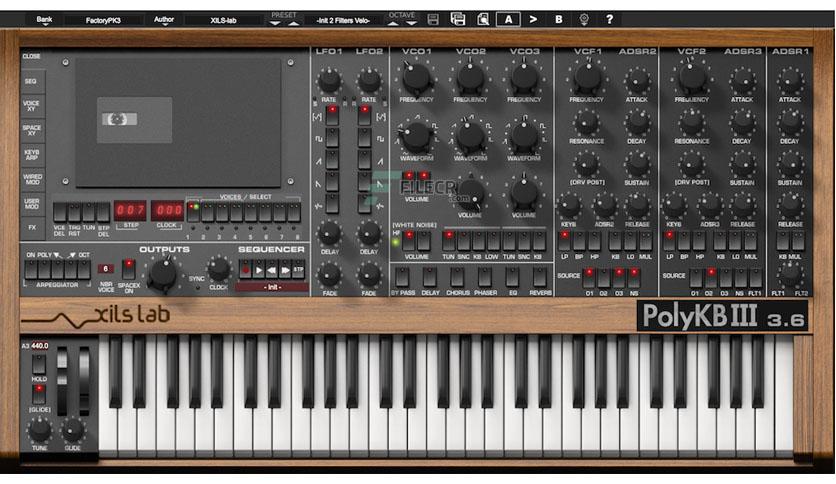This screenshot has width=836, height=484.
Task: Select the LFO2 square waveform switch
Action: pos(365,138)
